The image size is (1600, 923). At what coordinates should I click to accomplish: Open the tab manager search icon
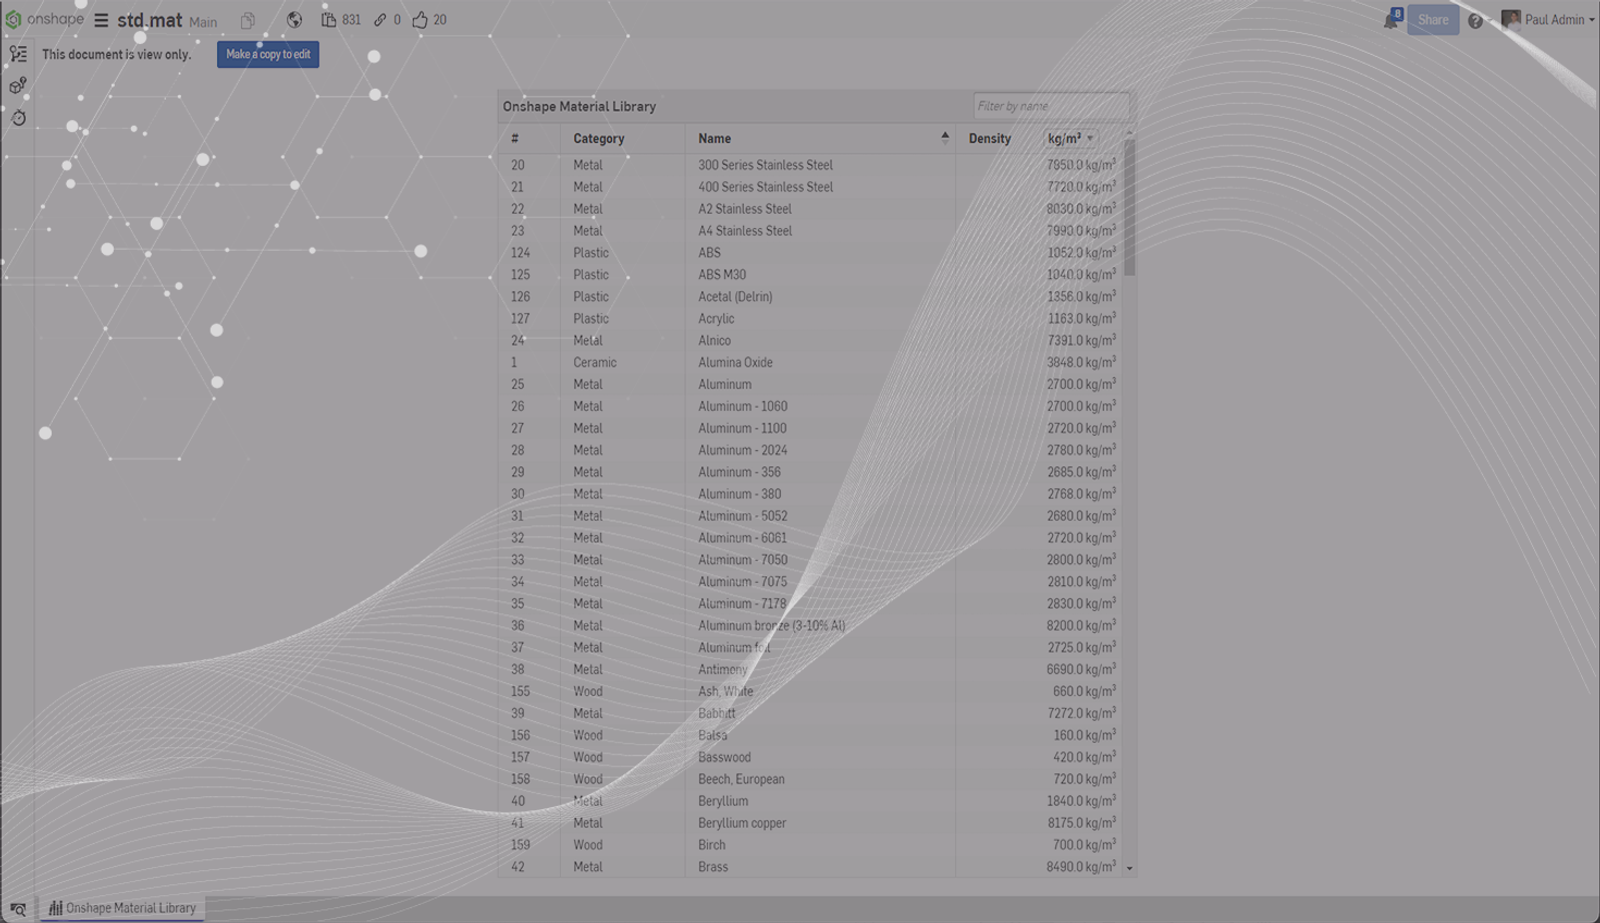coord(18,909)
